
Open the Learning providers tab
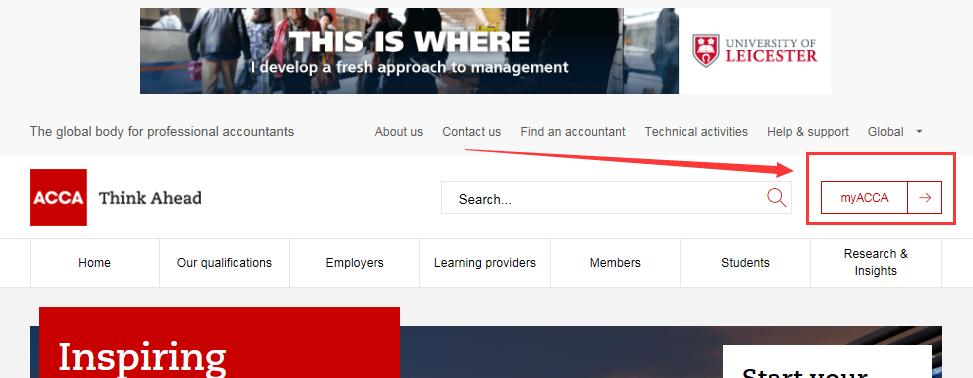pyautogui.click(x=485, y=263)
